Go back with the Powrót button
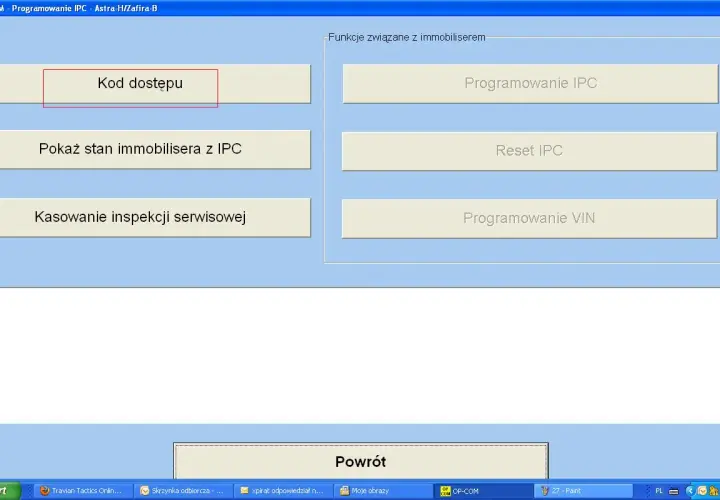The height and width of the screenshot is (500, 720). coord(361,461)
